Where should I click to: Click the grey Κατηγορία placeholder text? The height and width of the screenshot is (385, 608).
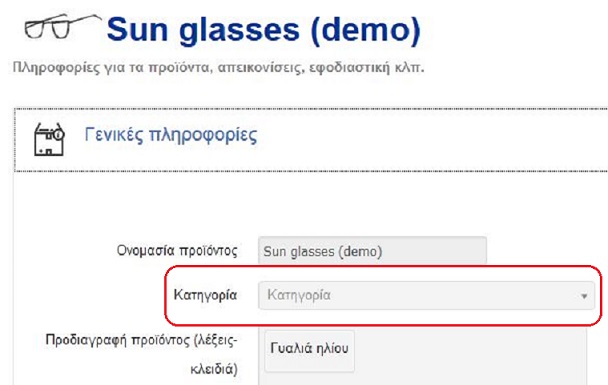(x=299, y=295)
